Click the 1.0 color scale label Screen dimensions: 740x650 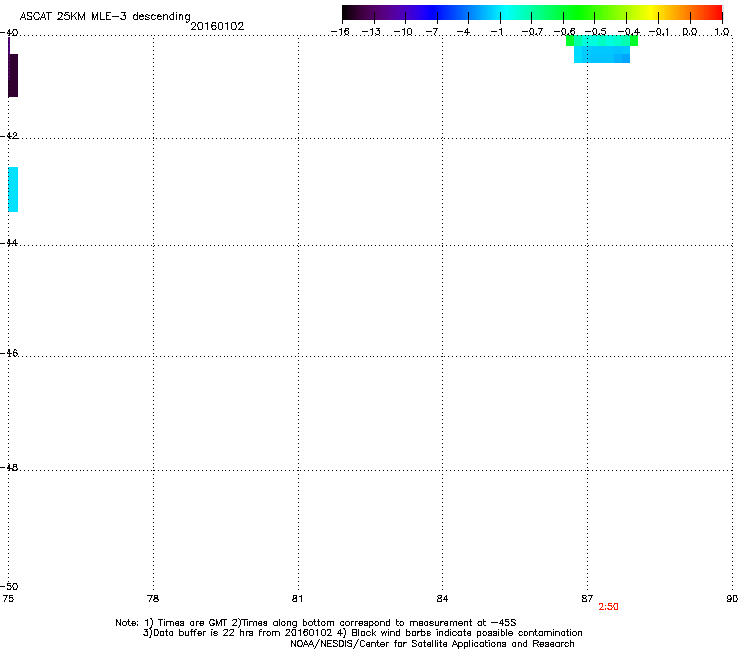tap(722, 32)
